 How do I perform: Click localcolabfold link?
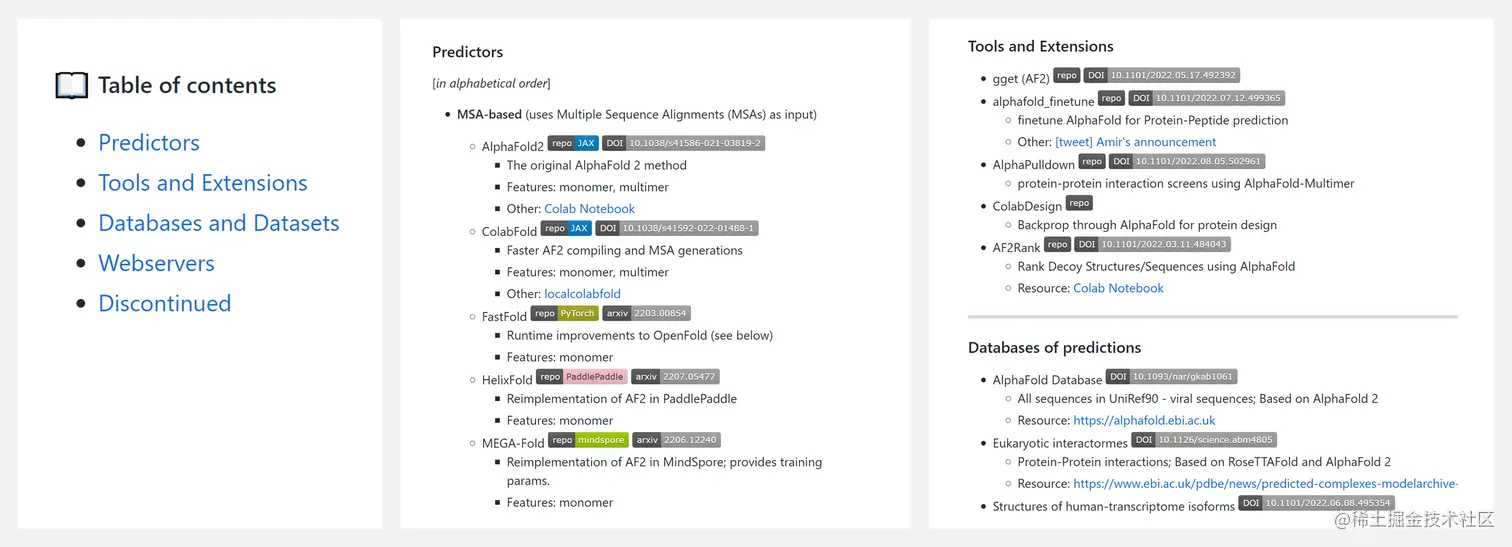point(582,294)
